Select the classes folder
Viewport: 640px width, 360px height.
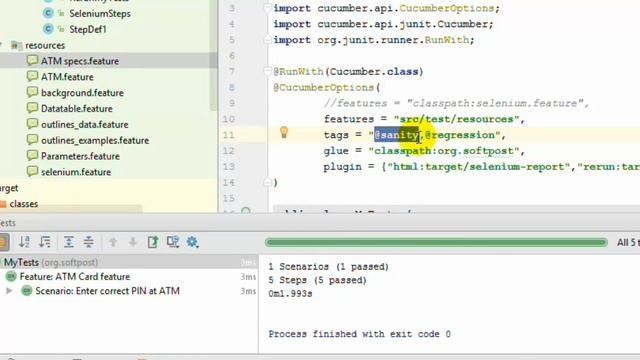click(x=24, y=204)
